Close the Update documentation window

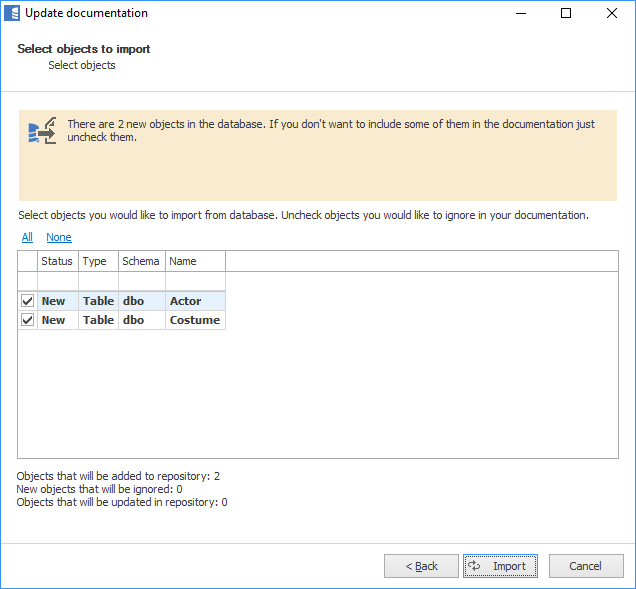(611, 14)
